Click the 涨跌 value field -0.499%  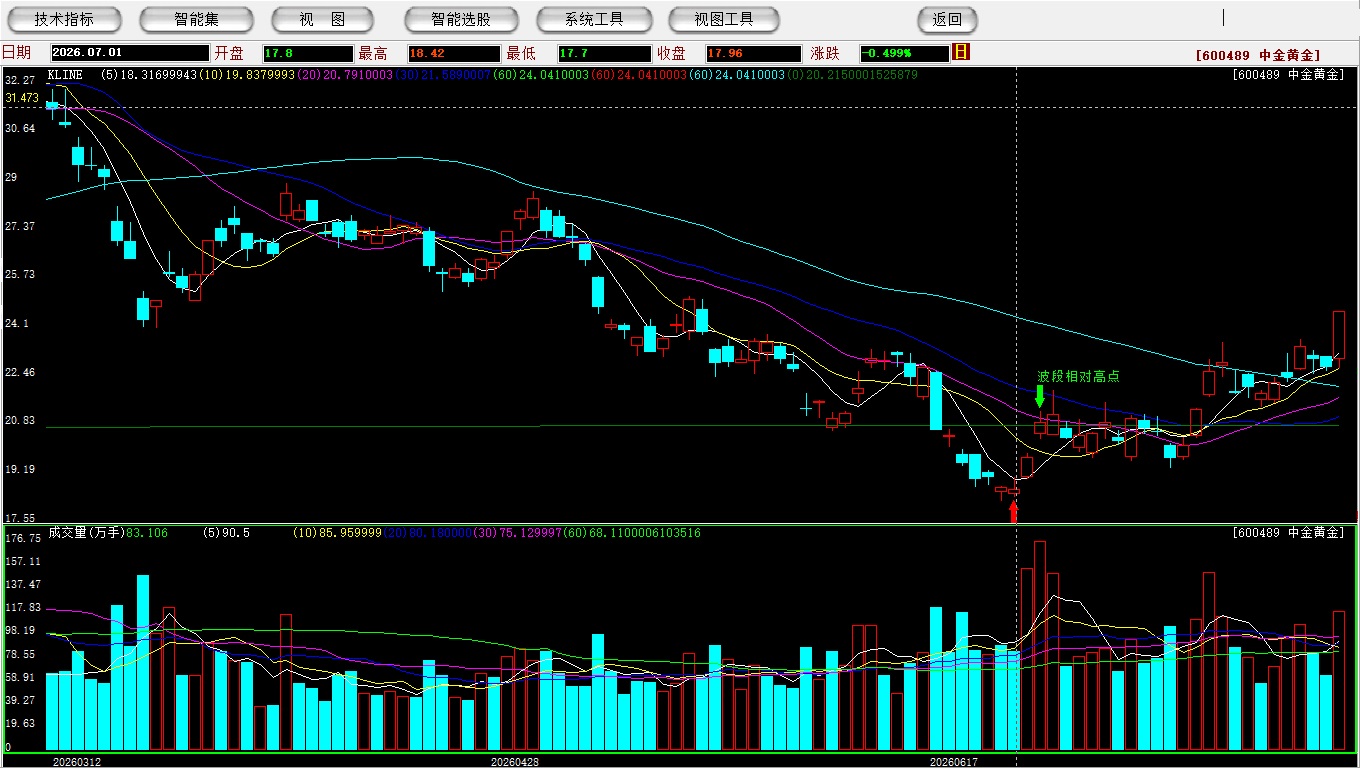click(903, 53)
